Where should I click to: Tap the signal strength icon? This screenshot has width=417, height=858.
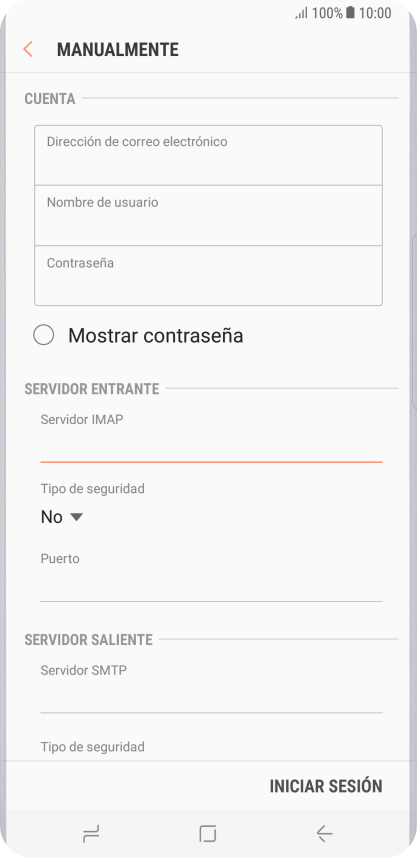click(302, 13)
